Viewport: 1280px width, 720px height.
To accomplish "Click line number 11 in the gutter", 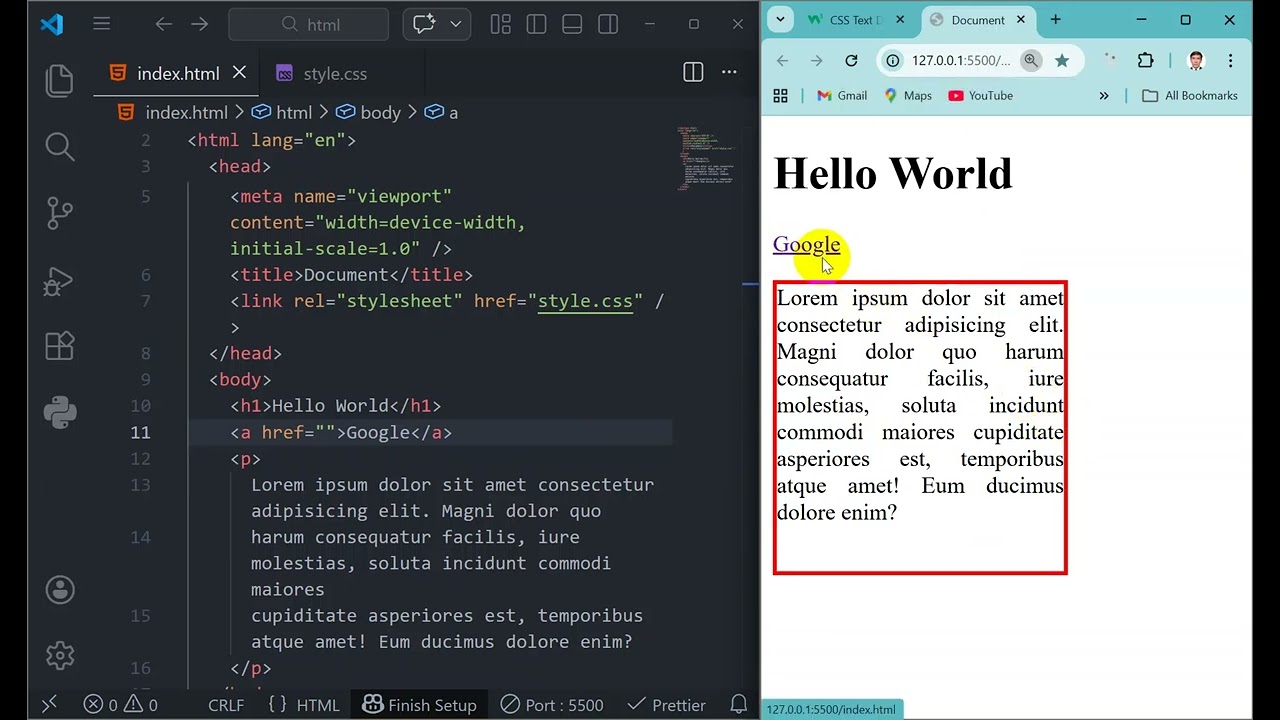I will [140, 432].
